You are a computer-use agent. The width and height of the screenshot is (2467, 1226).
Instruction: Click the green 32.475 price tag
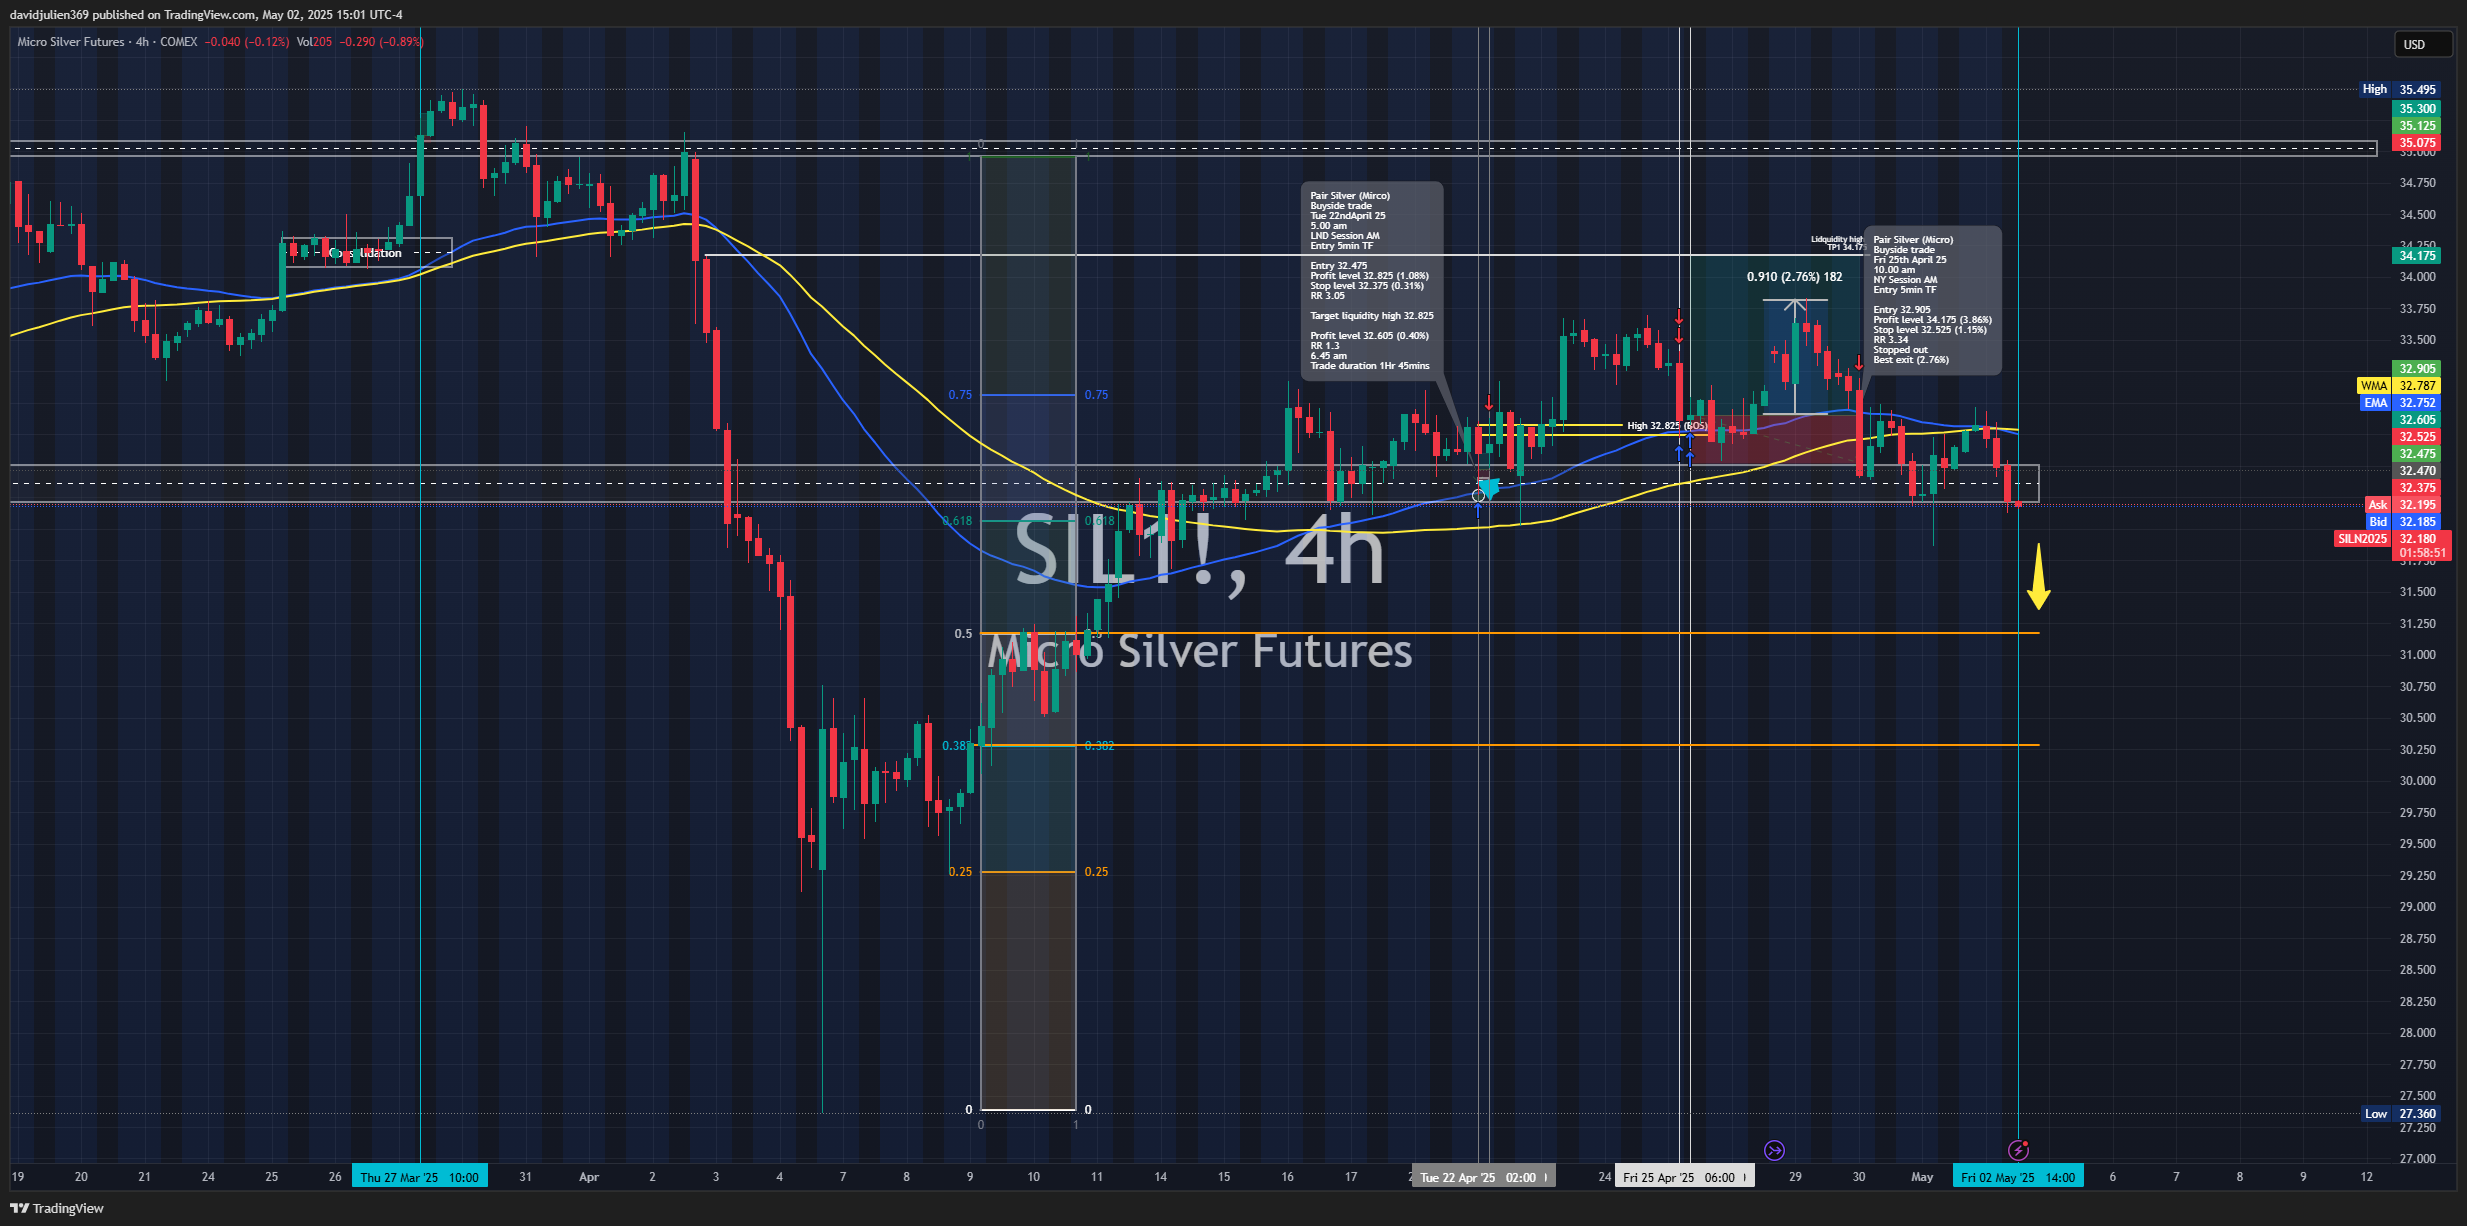click(x=2417, y=453)
